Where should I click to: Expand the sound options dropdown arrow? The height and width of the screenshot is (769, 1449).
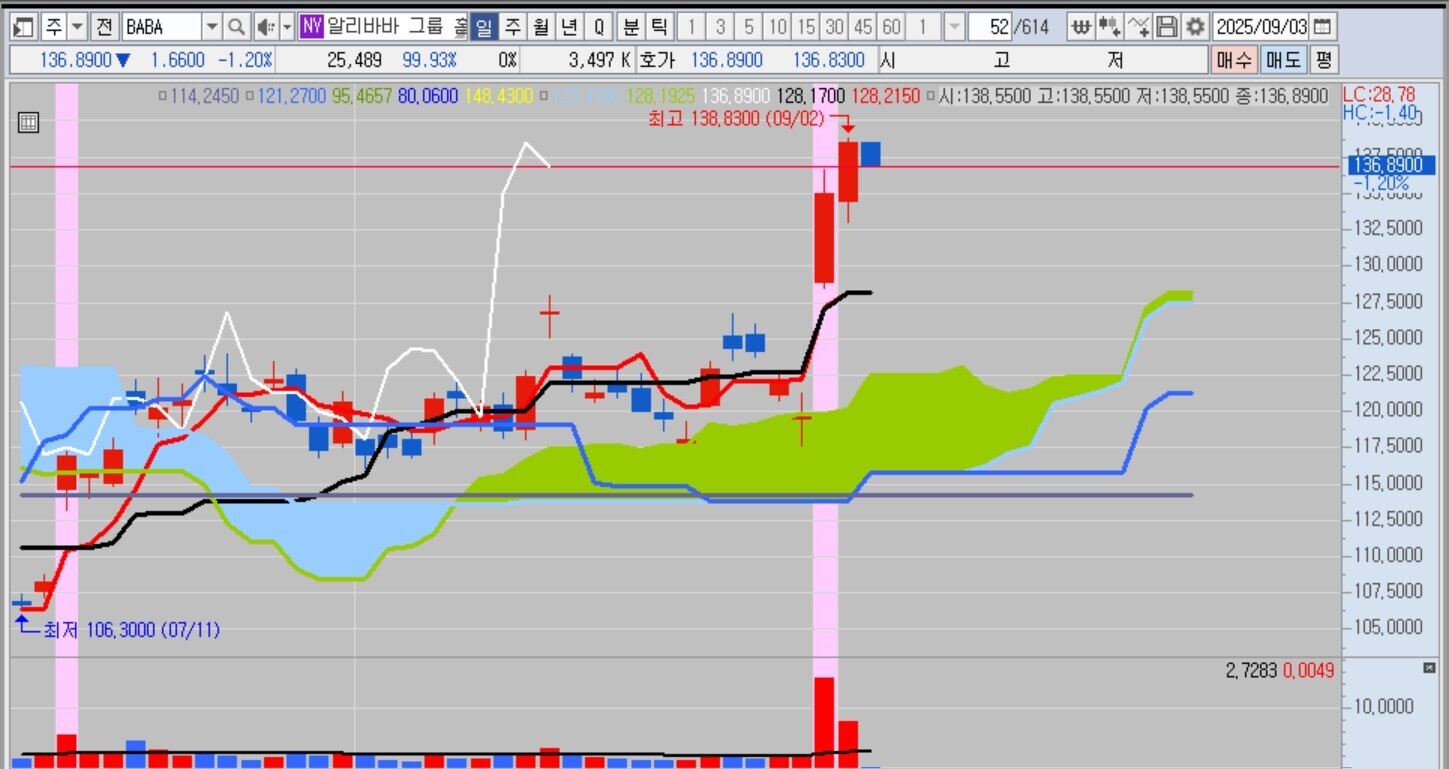tap(287, 26)
